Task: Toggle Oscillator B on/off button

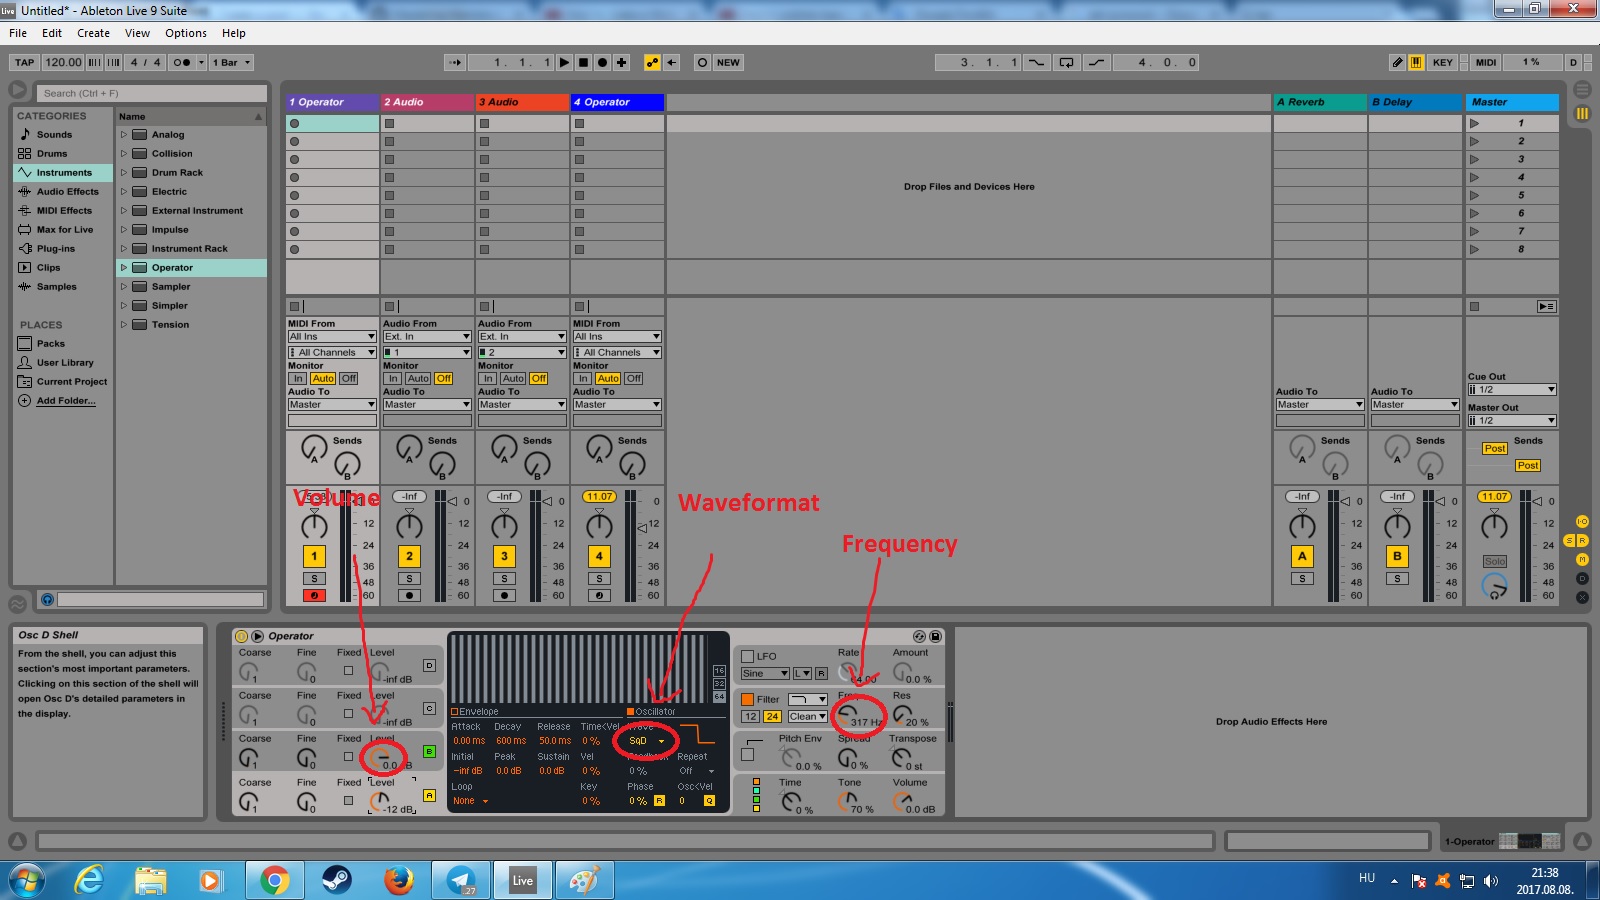Action: tap(429, 752)
